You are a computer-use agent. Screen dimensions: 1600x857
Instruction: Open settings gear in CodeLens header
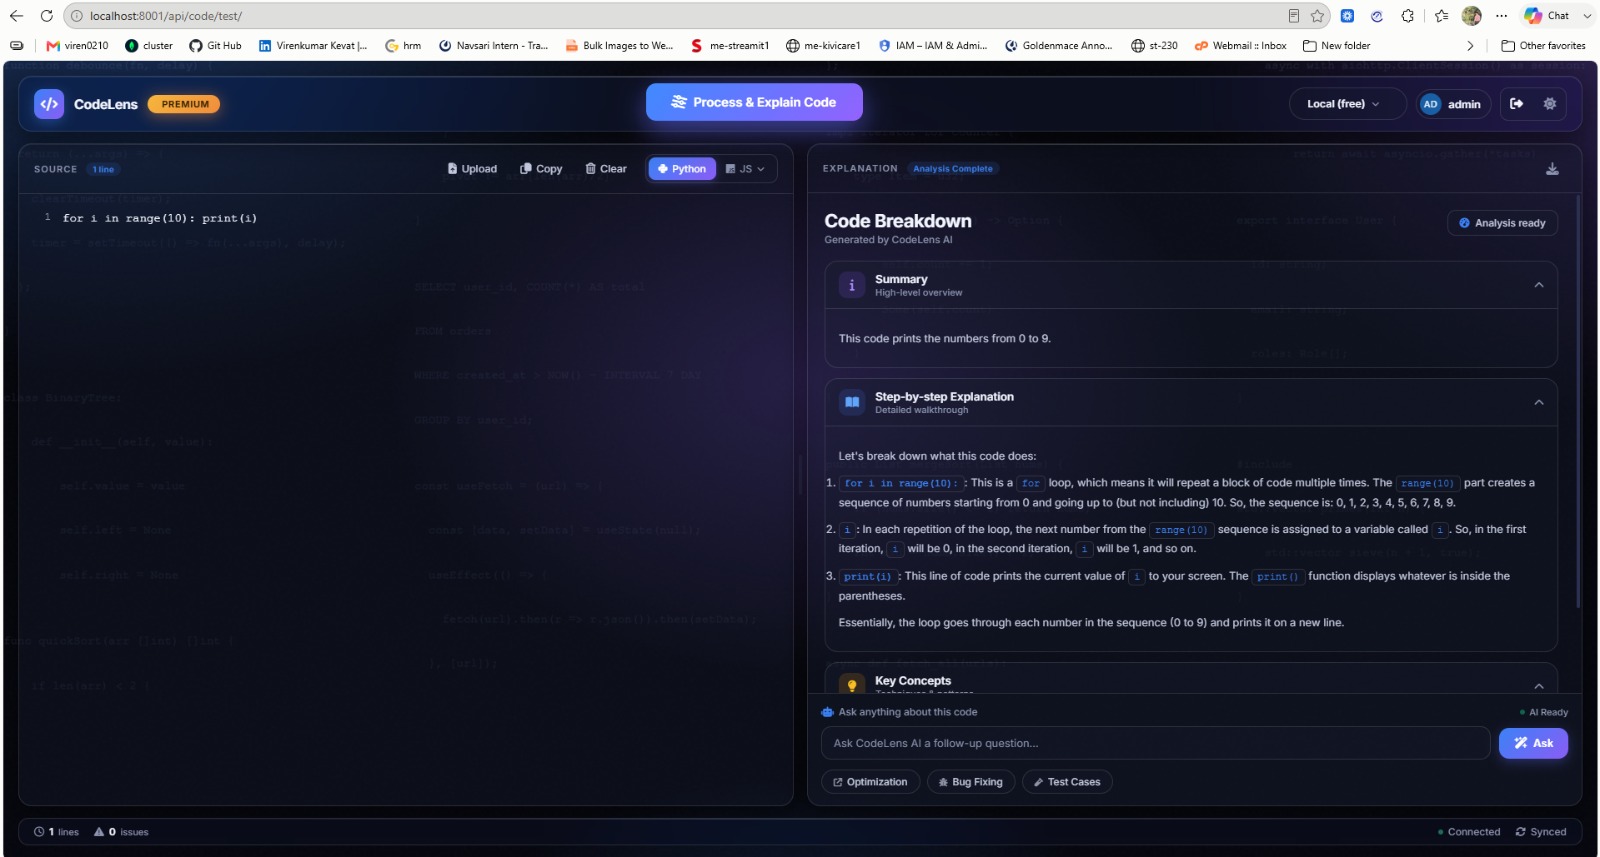pyautogui.click(x=1550, y=104)
